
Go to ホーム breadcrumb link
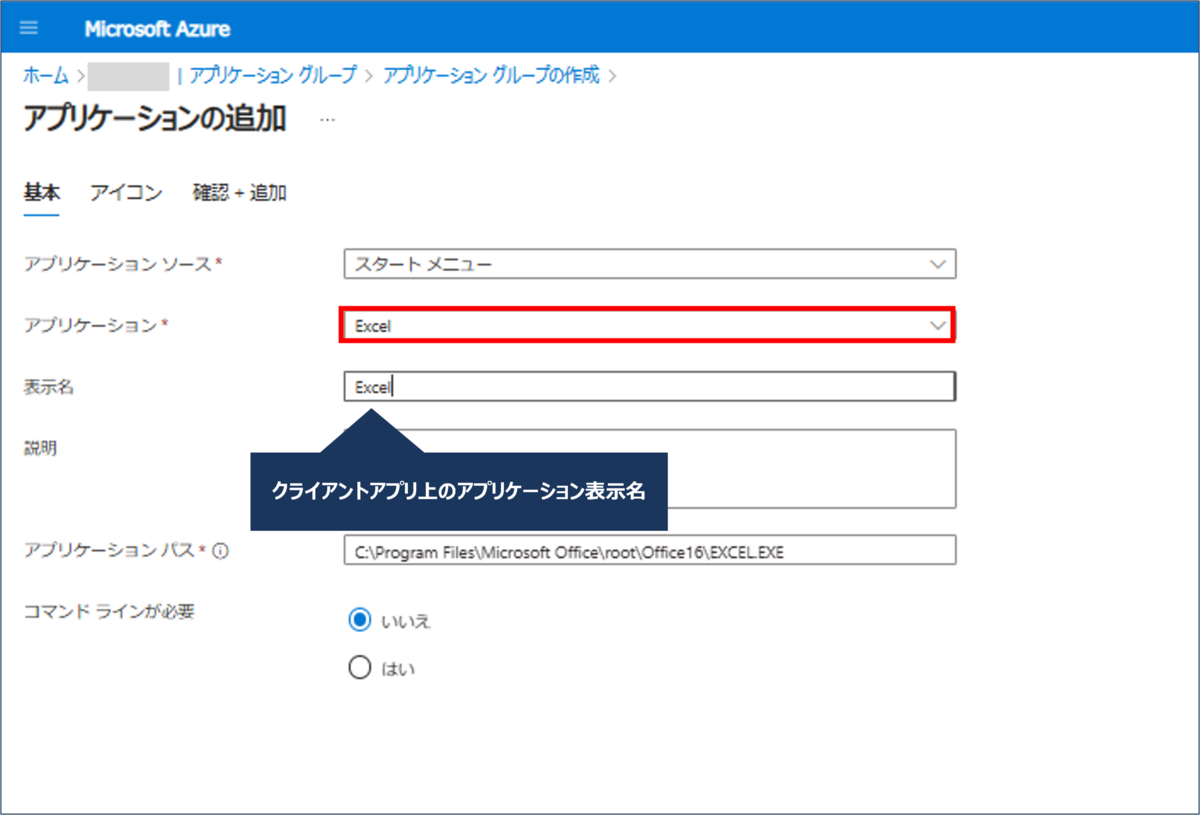pos(45,75)
